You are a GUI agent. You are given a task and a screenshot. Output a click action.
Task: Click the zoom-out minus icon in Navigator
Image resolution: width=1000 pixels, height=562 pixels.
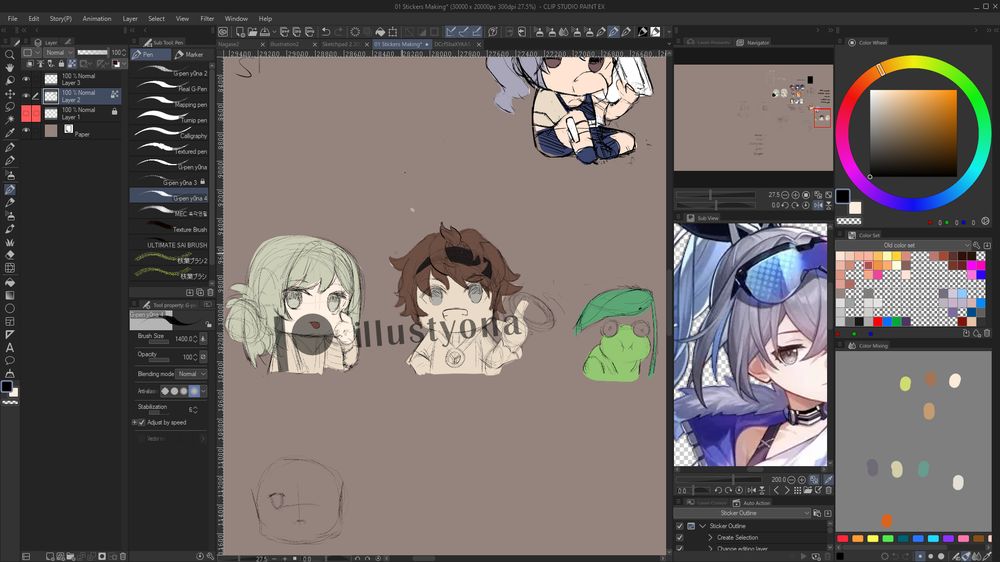pyautogui.click(x=786, y=195)
